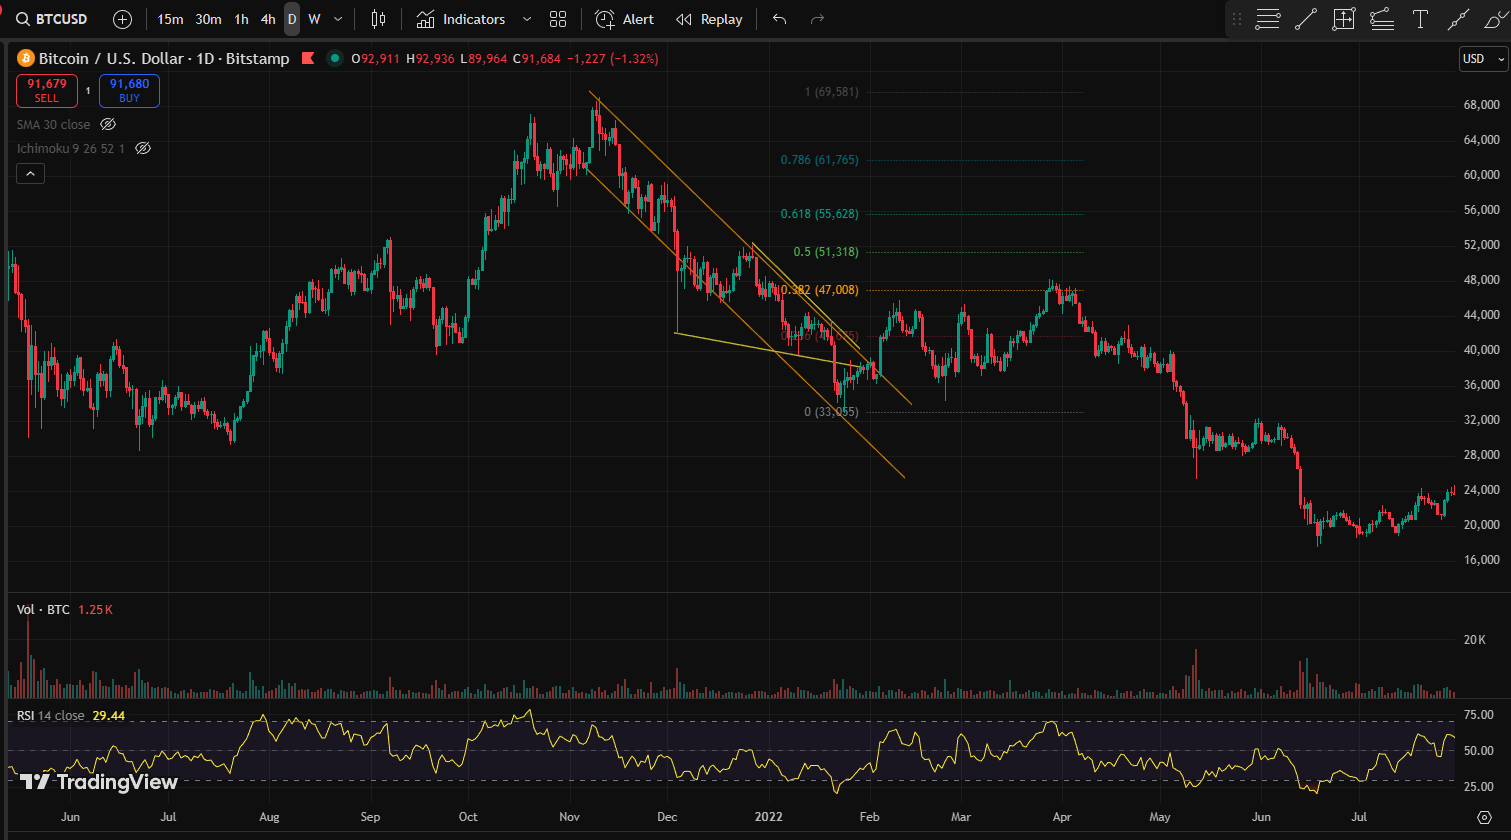1511x840 pixels.
Task: Select the measure/position box tool
Action: point(1343,19)
